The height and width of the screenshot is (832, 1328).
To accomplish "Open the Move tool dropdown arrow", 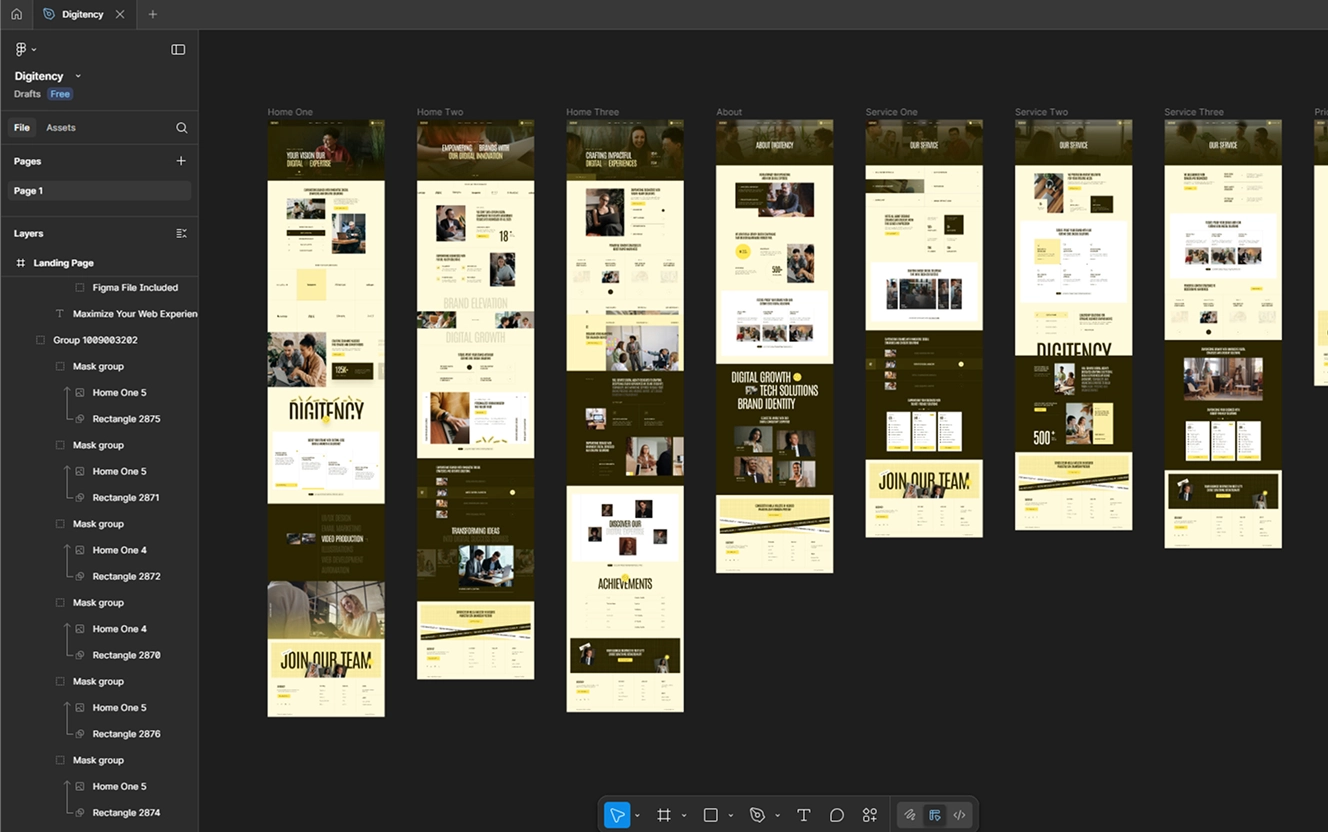I will pyautogui.click(x=637, y=815).
